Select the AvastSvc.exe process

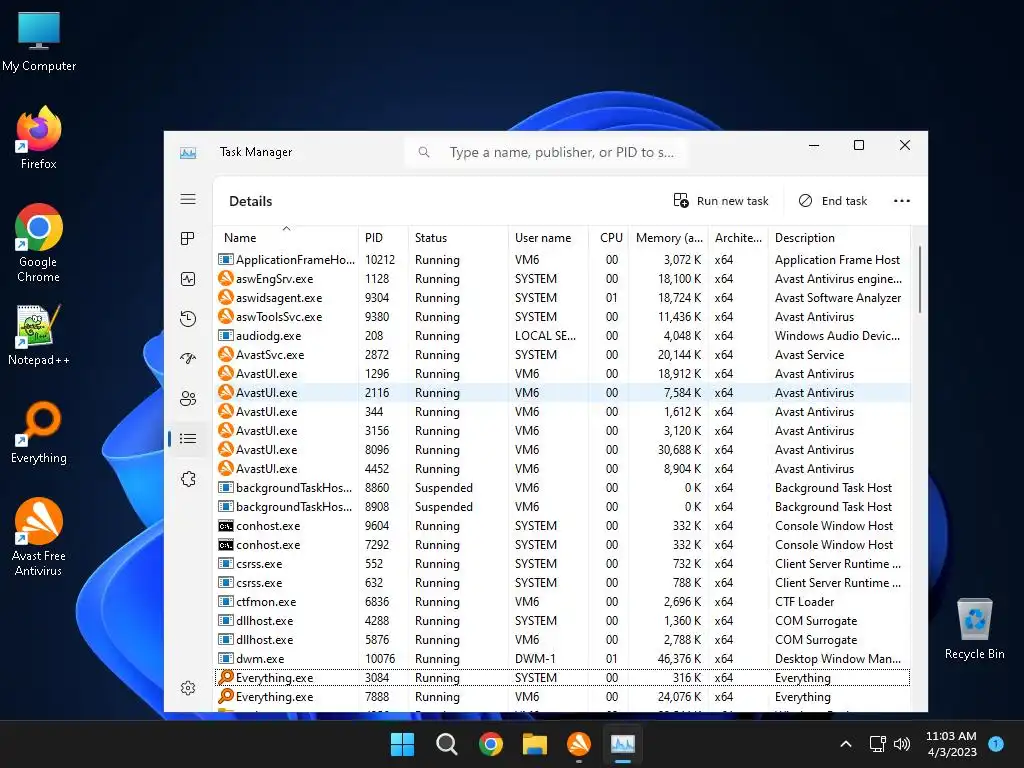(x=562, y=355)
